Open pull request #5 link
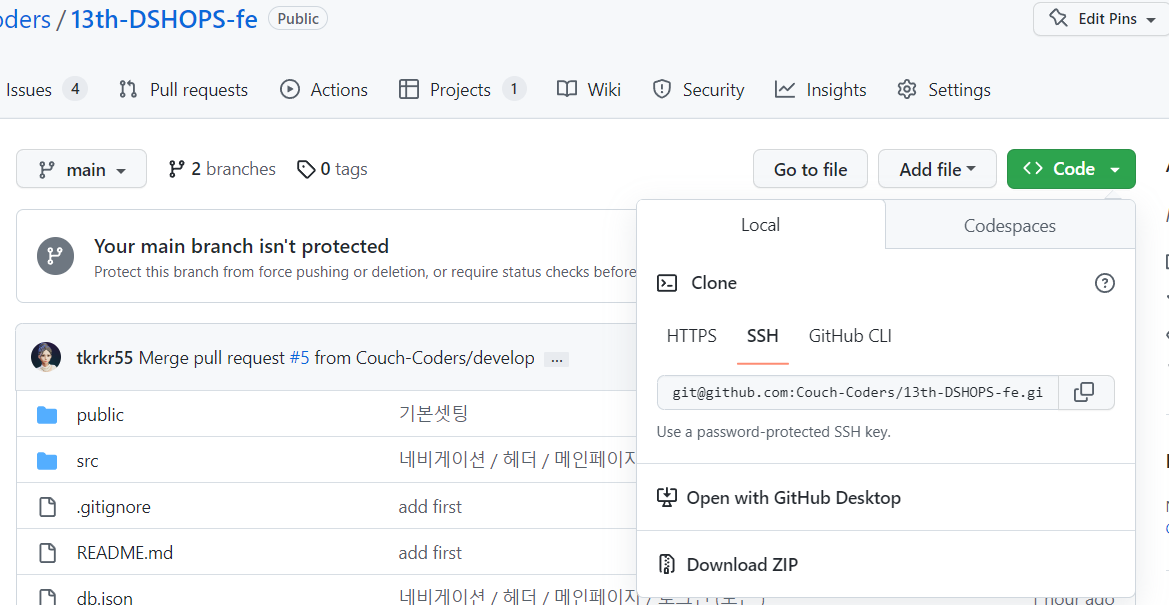1169x605 pixels. click(299, 358)
